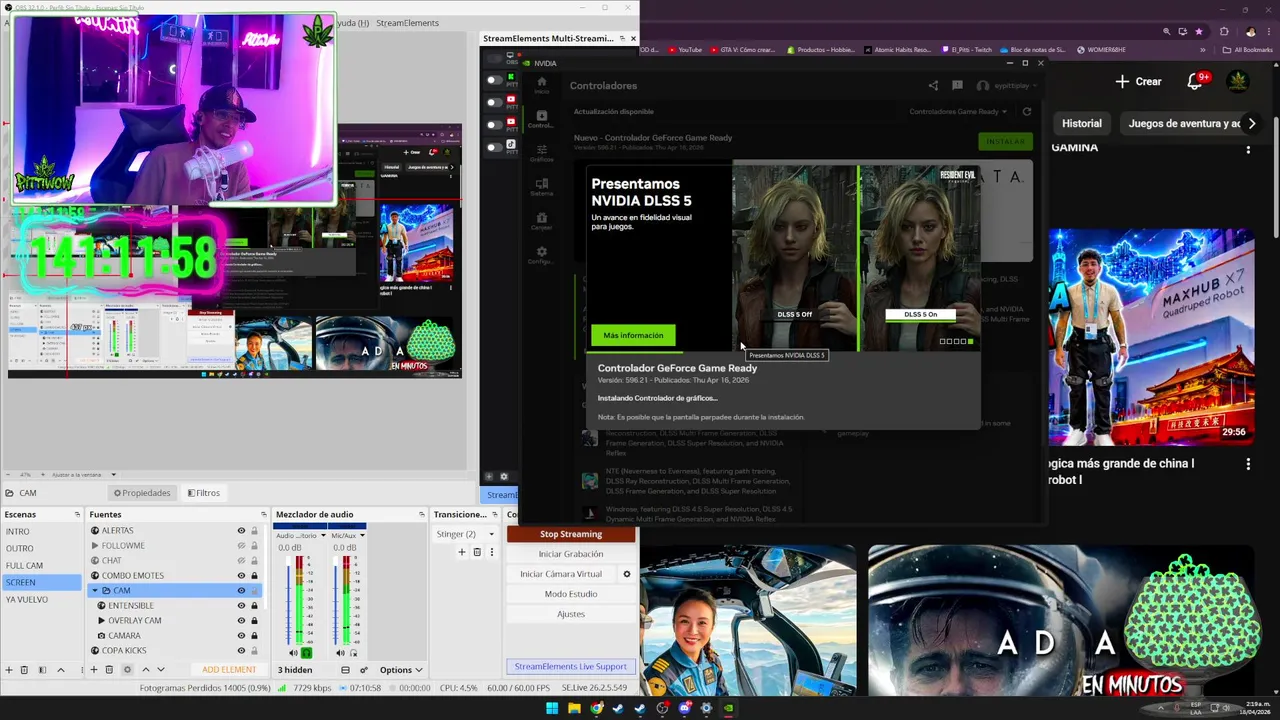Expand mixer Options menu
Viewport: 1280px width, 720px height.
click(x=401, y=670)
